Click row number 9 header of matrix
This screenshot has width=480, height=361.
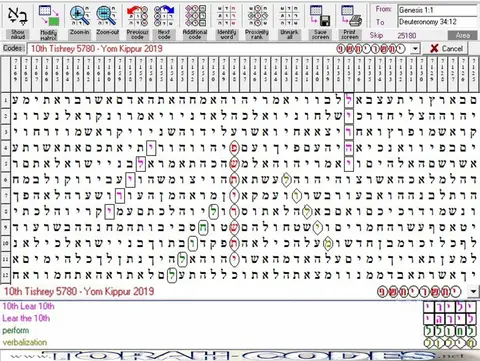click(5, 228)
